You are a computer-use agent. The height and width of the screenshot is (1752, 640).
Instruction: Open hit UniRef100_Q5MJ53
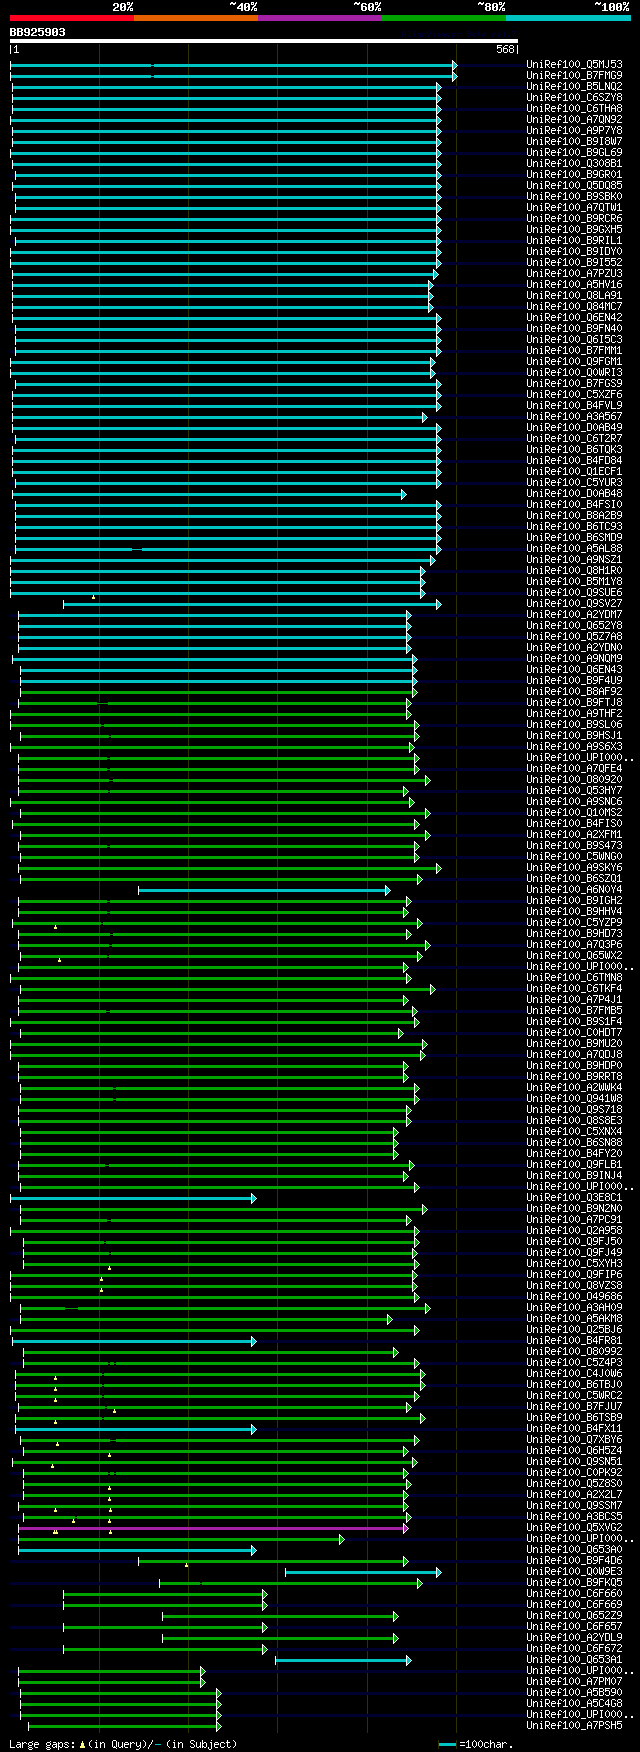(574, 65)
